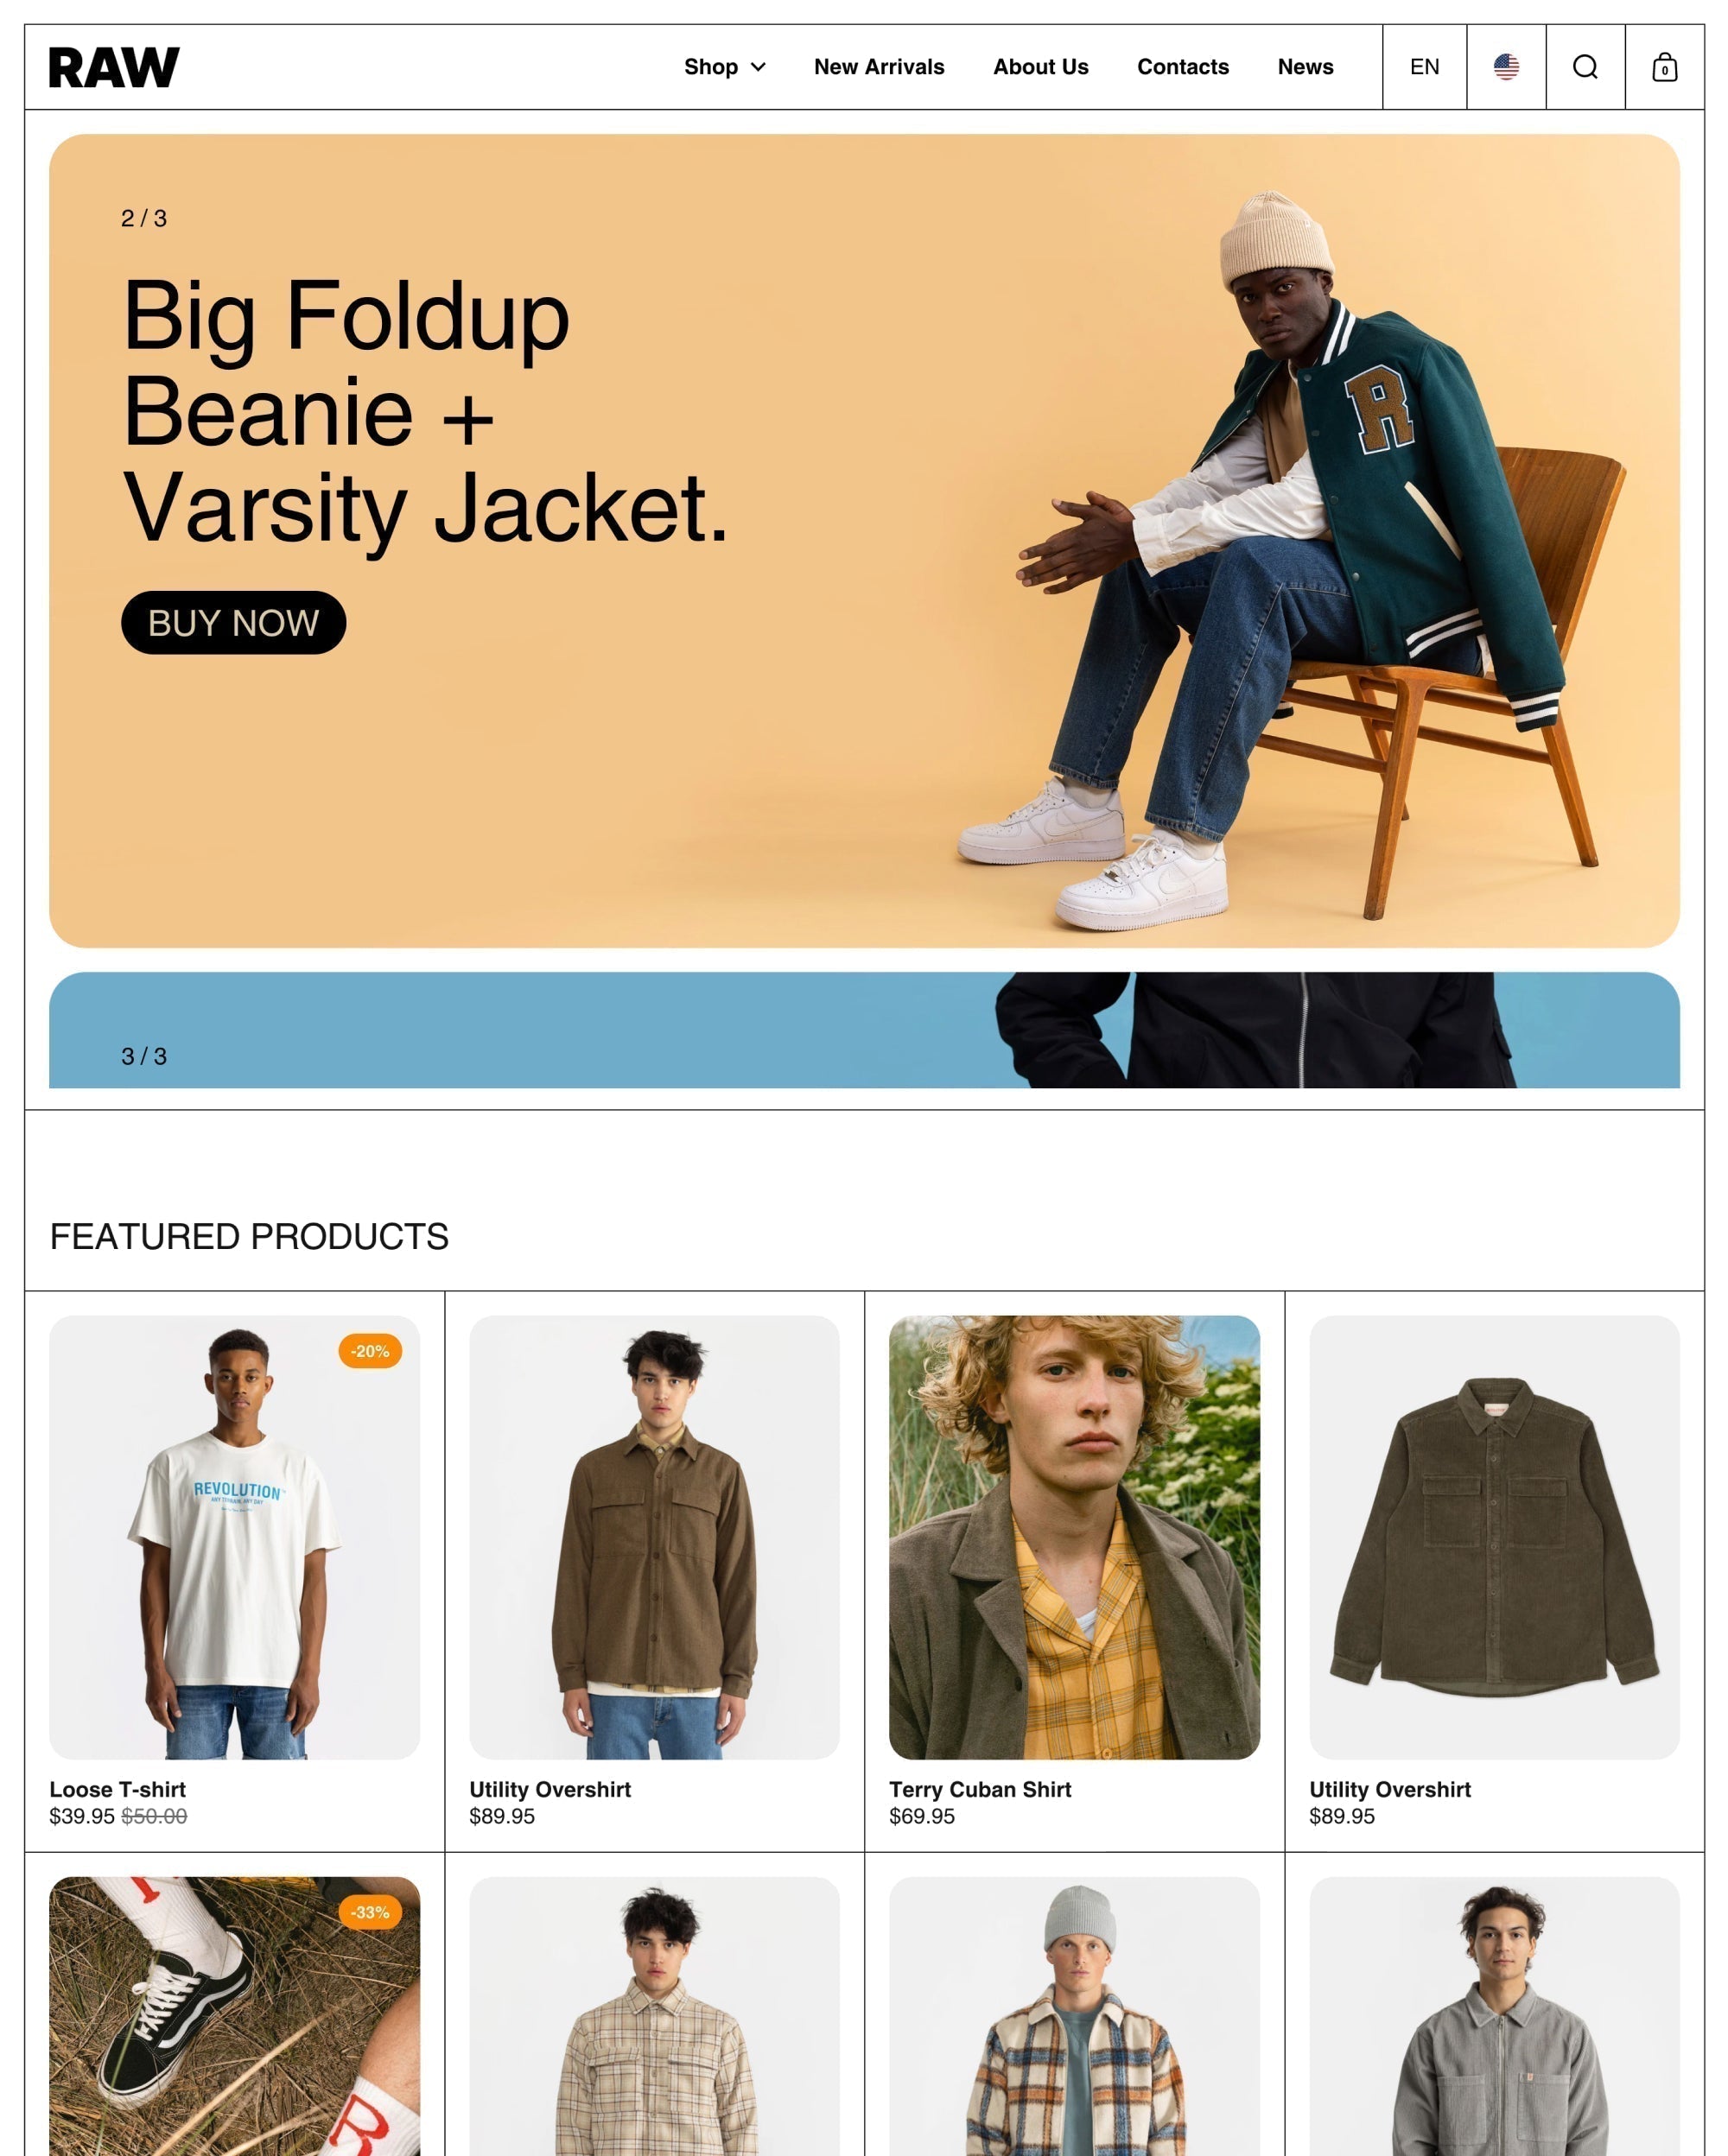Click the News navigation tab
Viewport: 1728px width, 2156px height.
click(1306, 67)
